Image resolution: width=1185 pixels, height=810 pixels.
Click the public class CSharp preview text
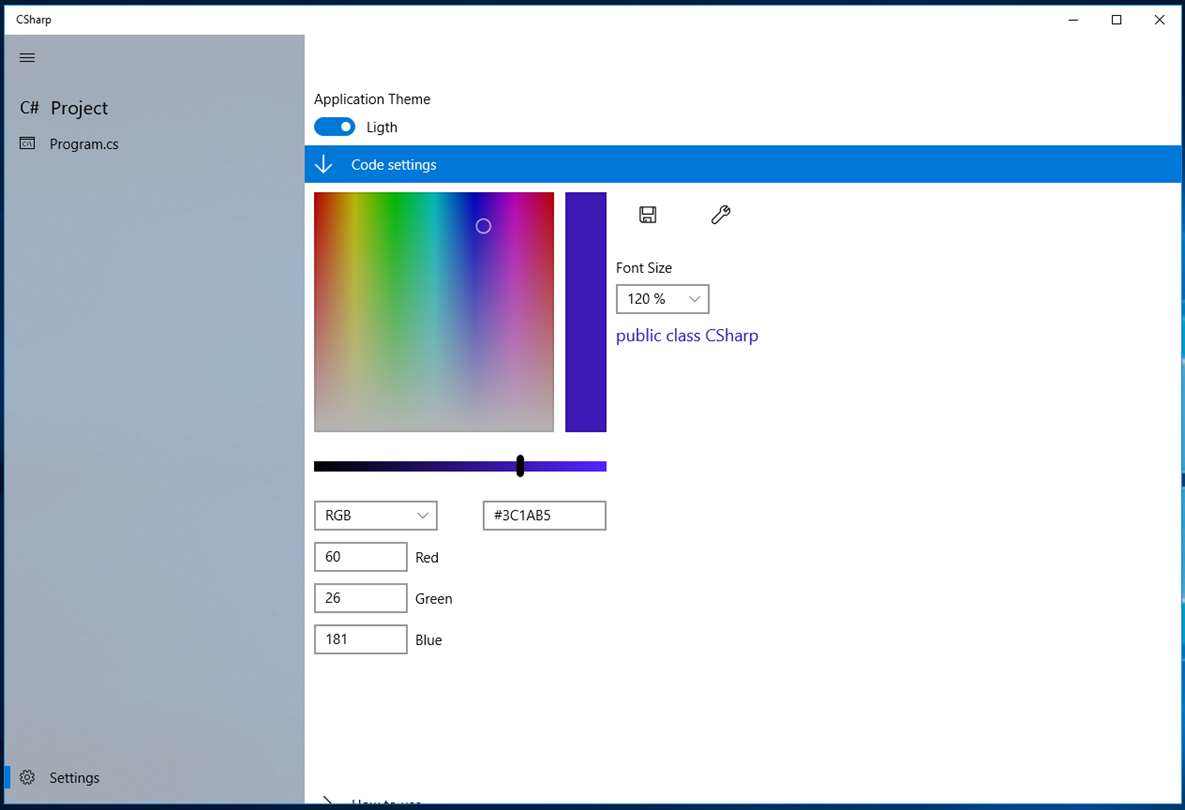687,335
